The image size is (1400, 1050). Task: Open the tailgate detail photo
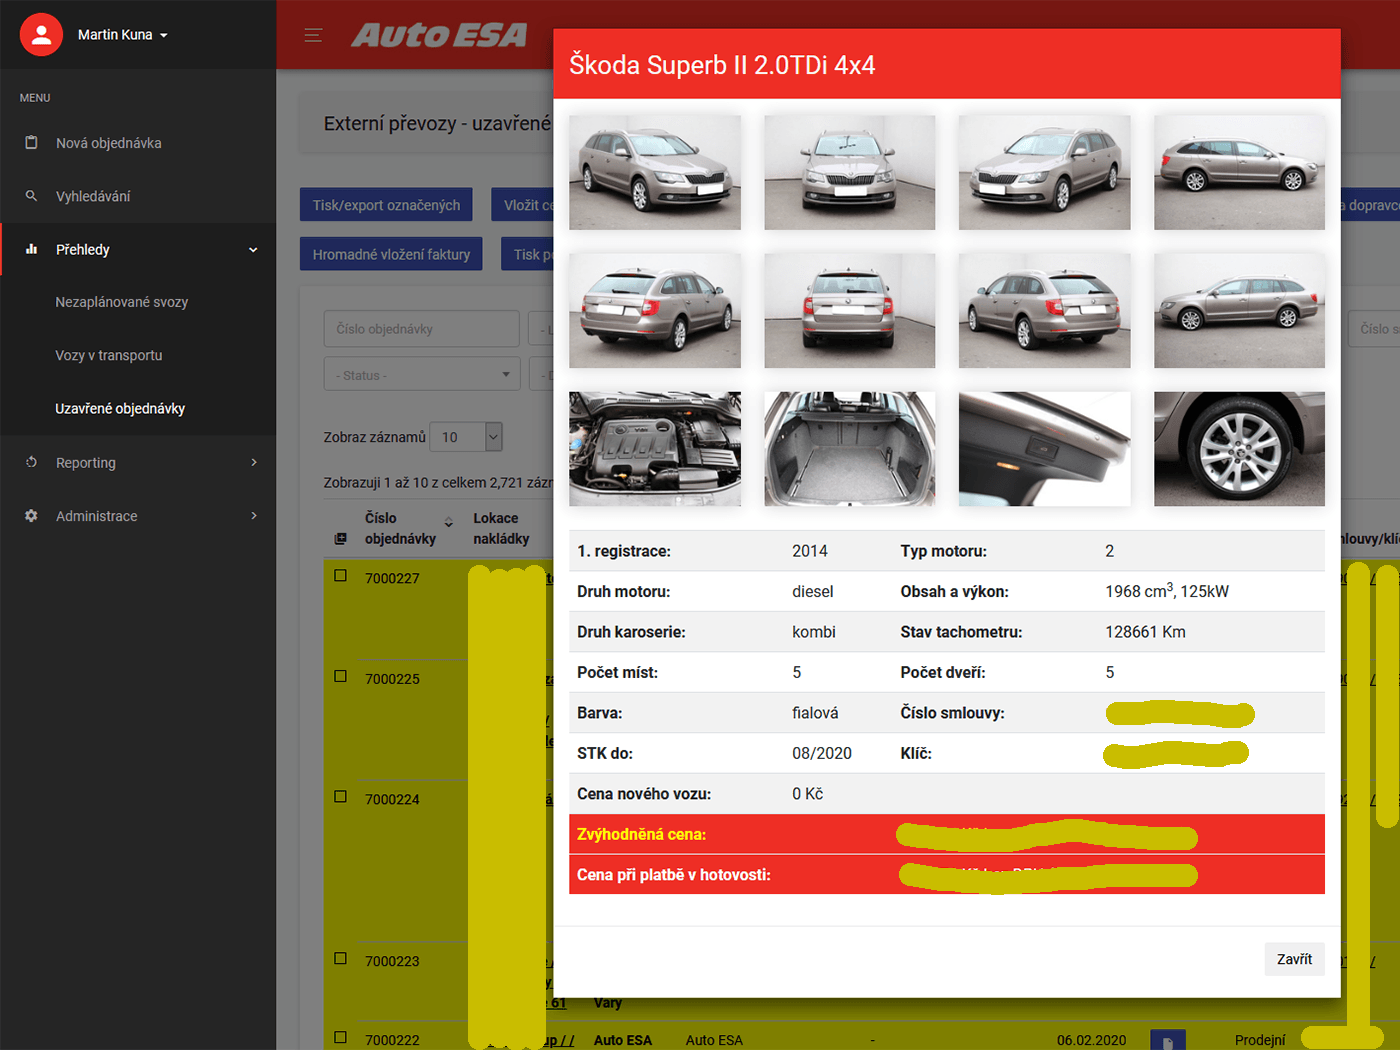coord(1045,449)
